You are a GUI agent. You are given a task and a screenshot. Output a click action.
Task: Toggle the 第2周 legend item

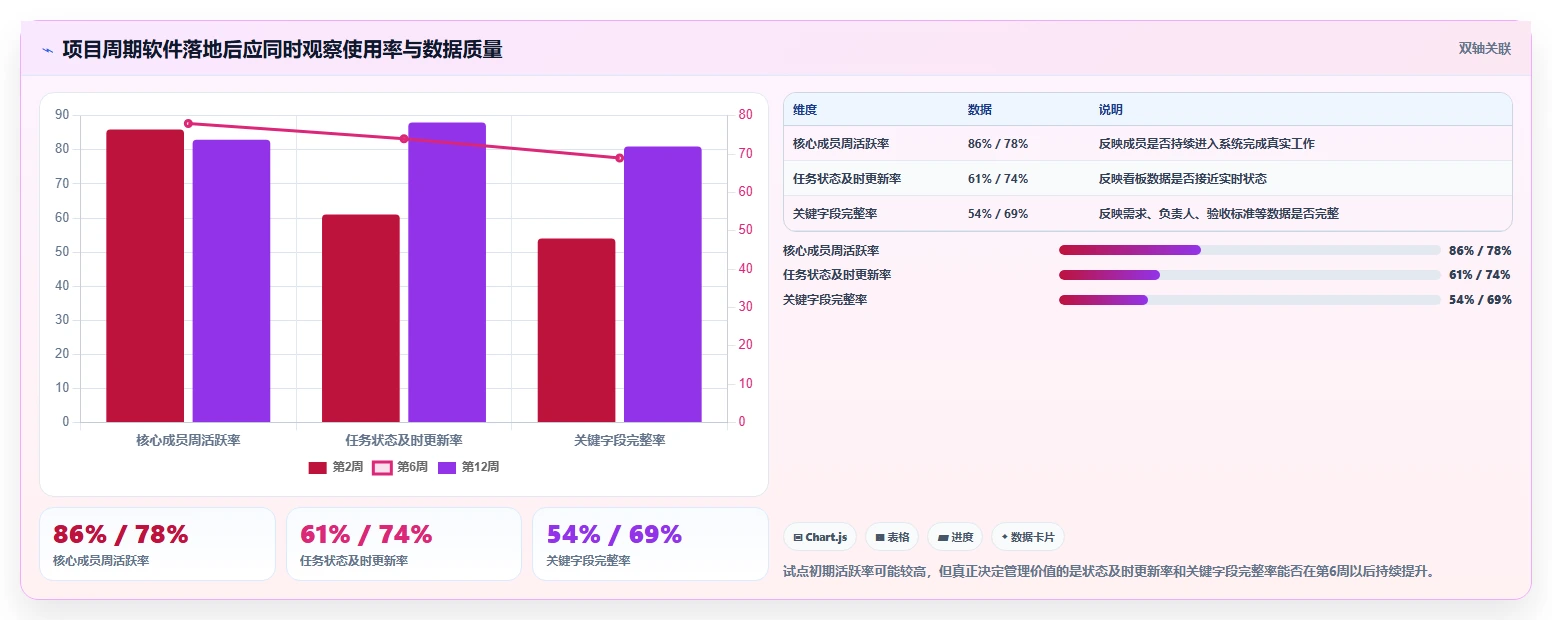[x=336, y=467]
